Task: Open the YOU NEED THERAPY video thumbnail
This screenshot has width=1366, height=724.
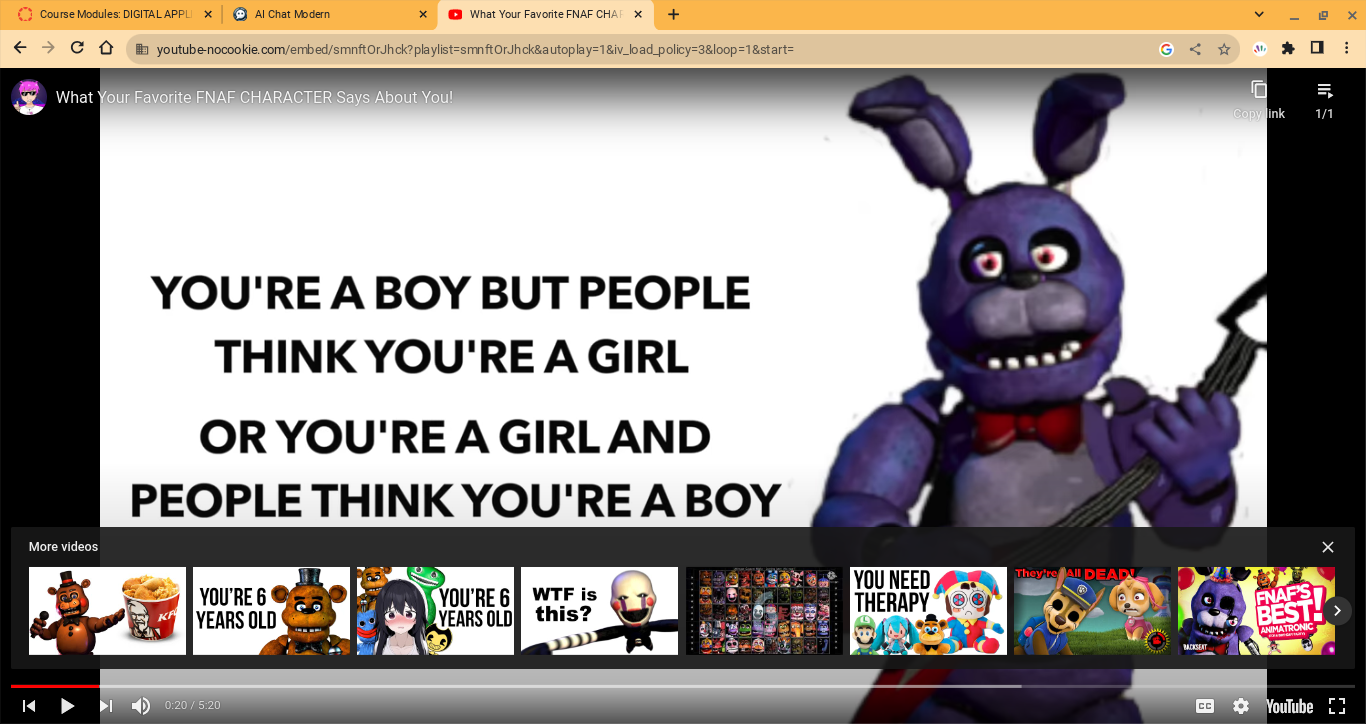Action: pyautogui.click(x=928, y=611)
